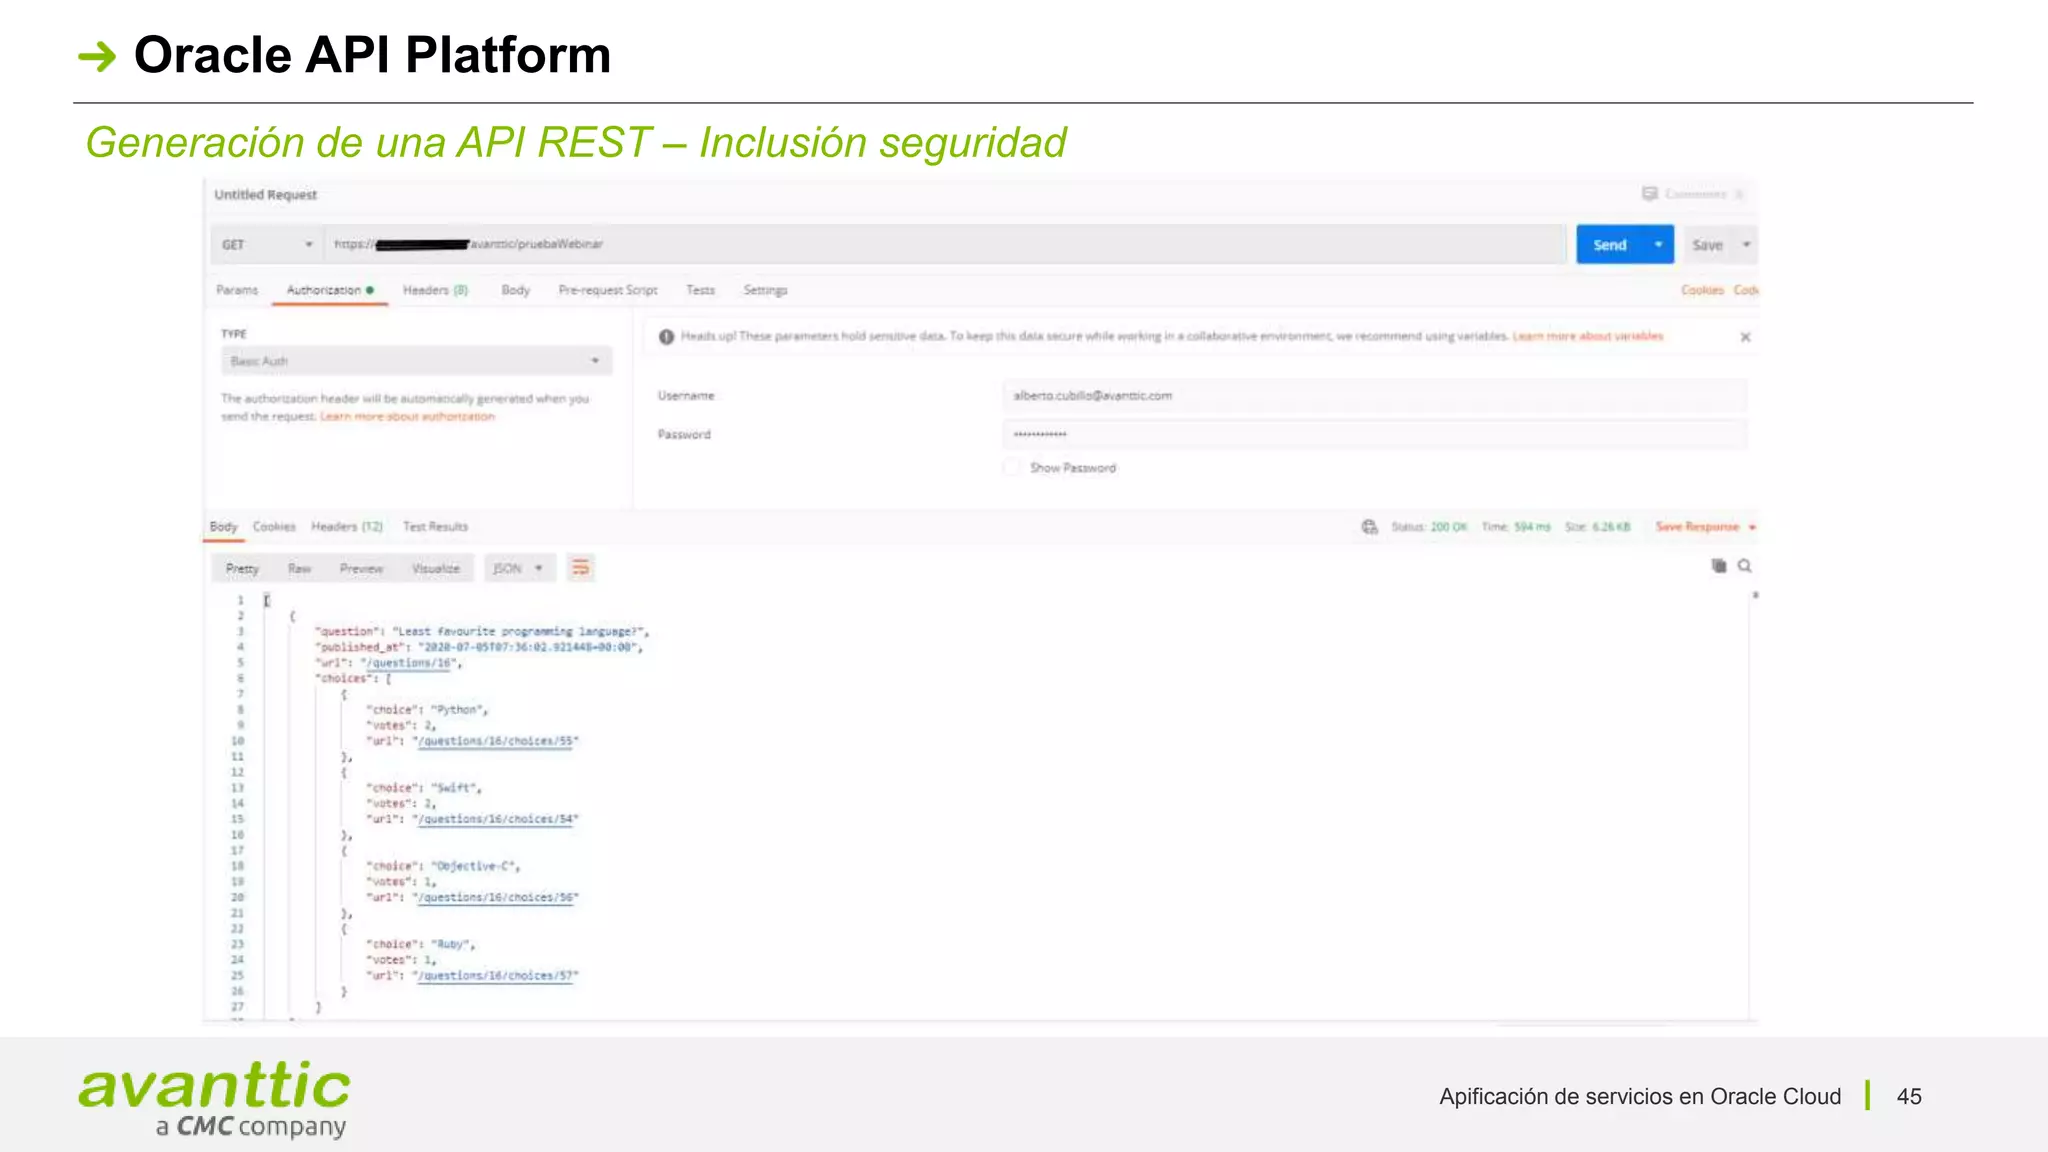Click the "Python" choice value
The height and width of the screenshot is (1152, 2048).
pos(458,710)
